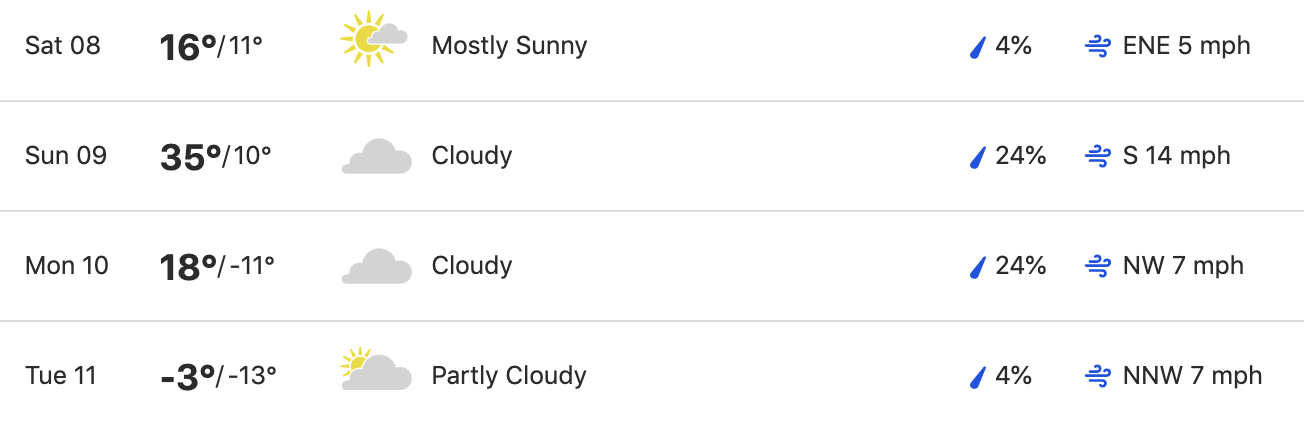This screenshot has height=428, width=1304.
Task: Click the Mostly Sunny weather icon for Saturday
Action: (375, 40)
